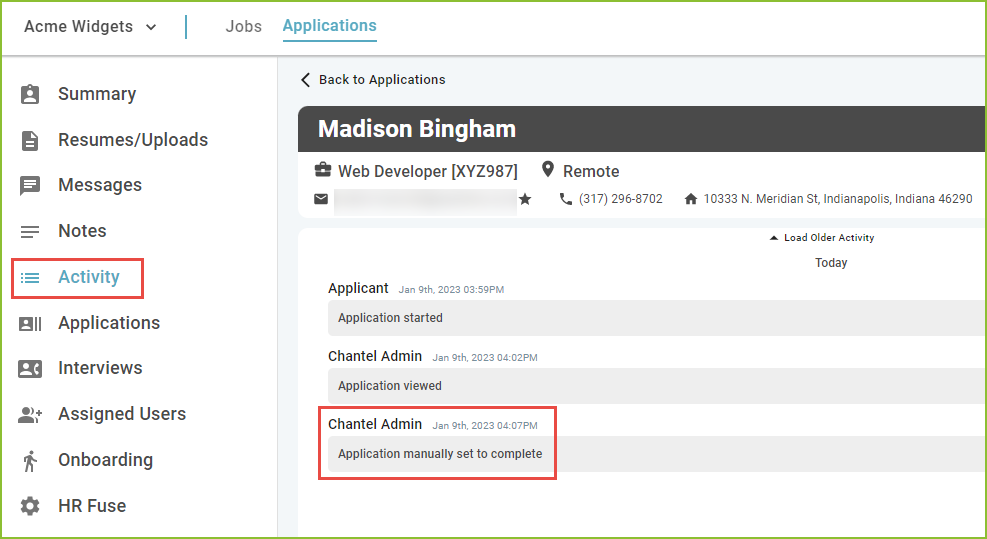
Task: Click the Interviews video-person icon
Action: tap(30, 369)
